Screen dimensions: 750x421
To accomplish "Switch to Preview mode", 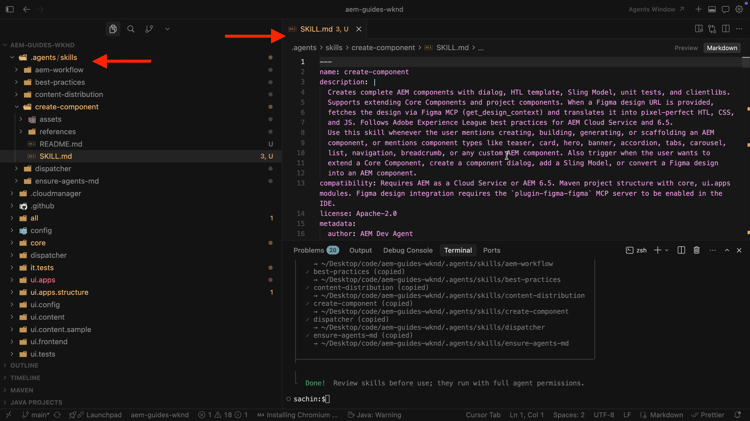I will pos(686,48).
